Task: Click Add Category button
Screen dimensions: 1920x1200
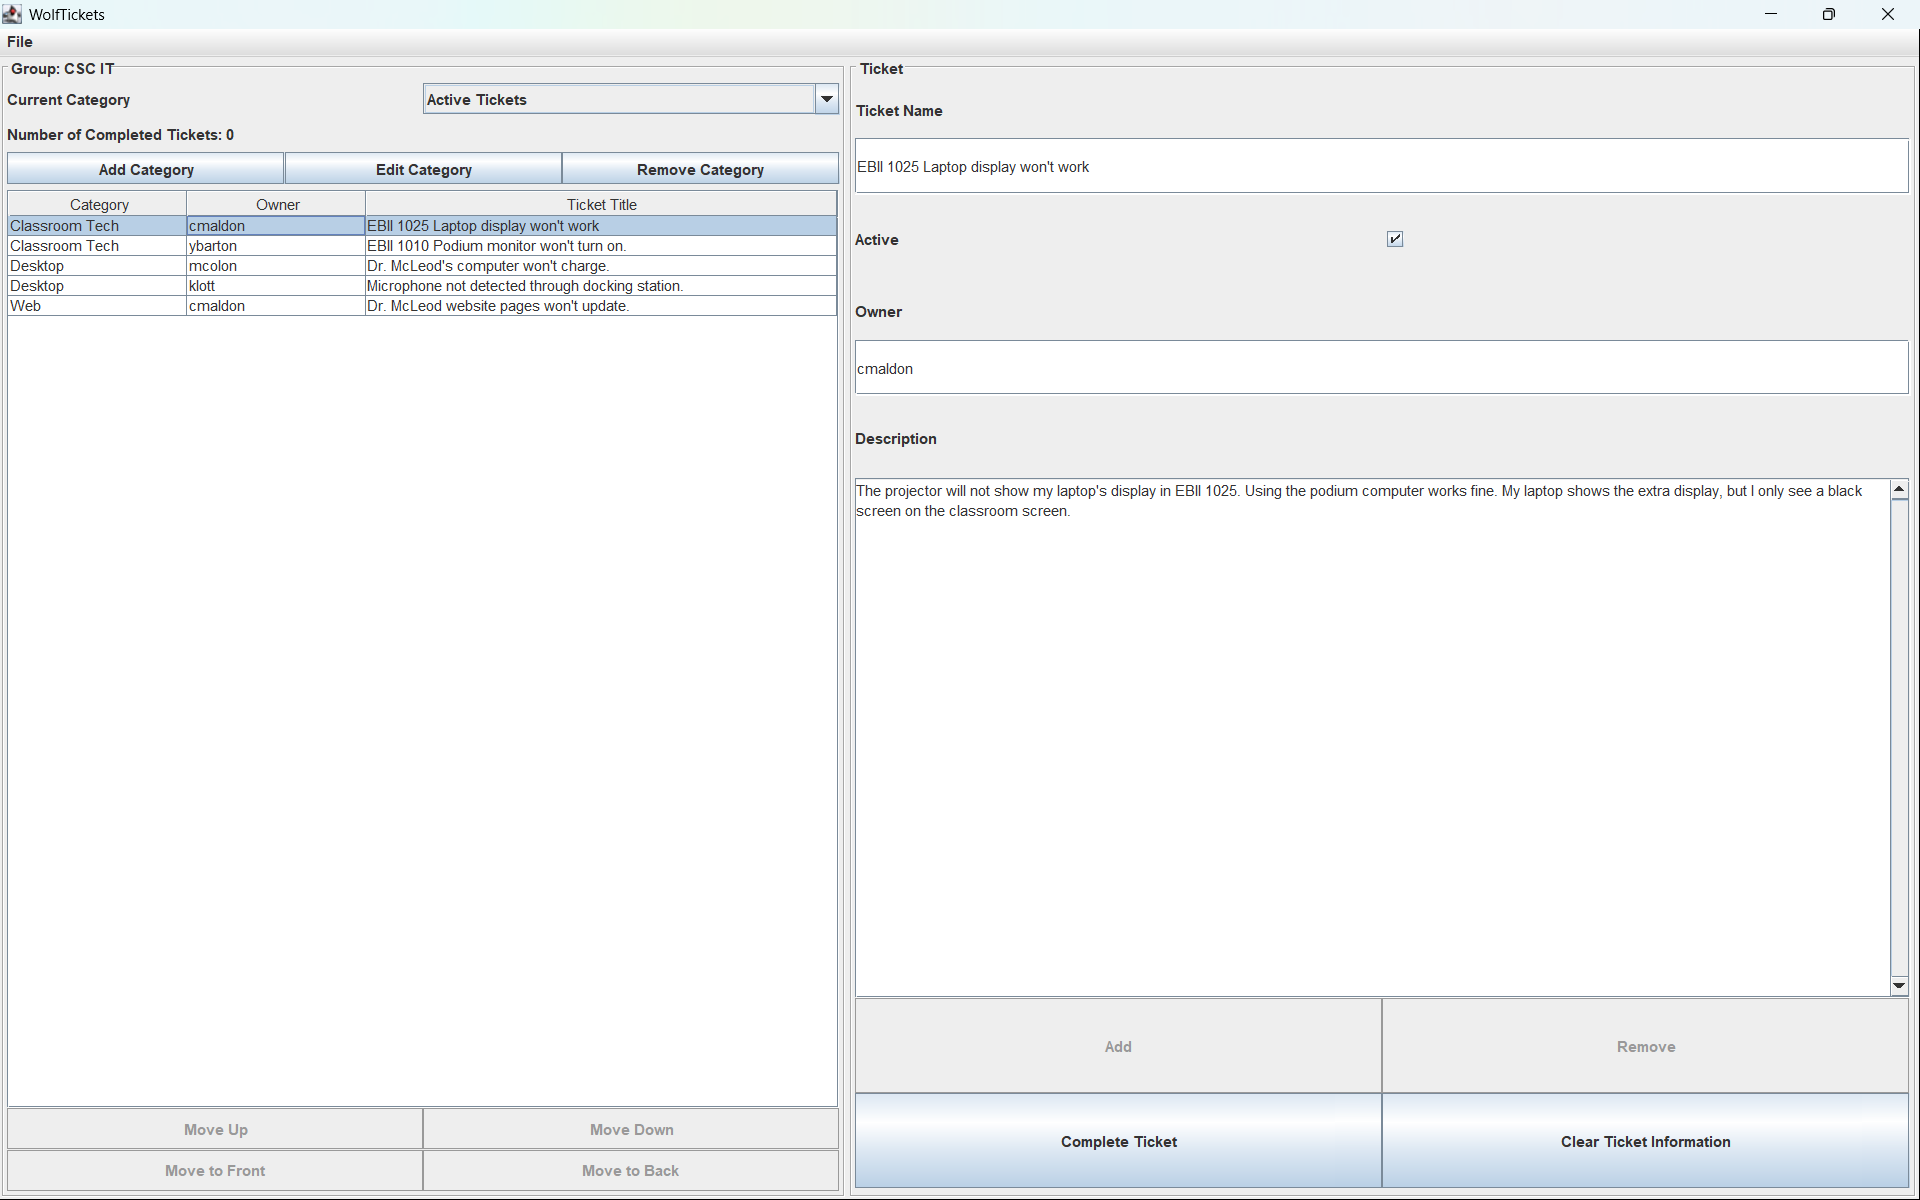Action: tap(146, 169)
